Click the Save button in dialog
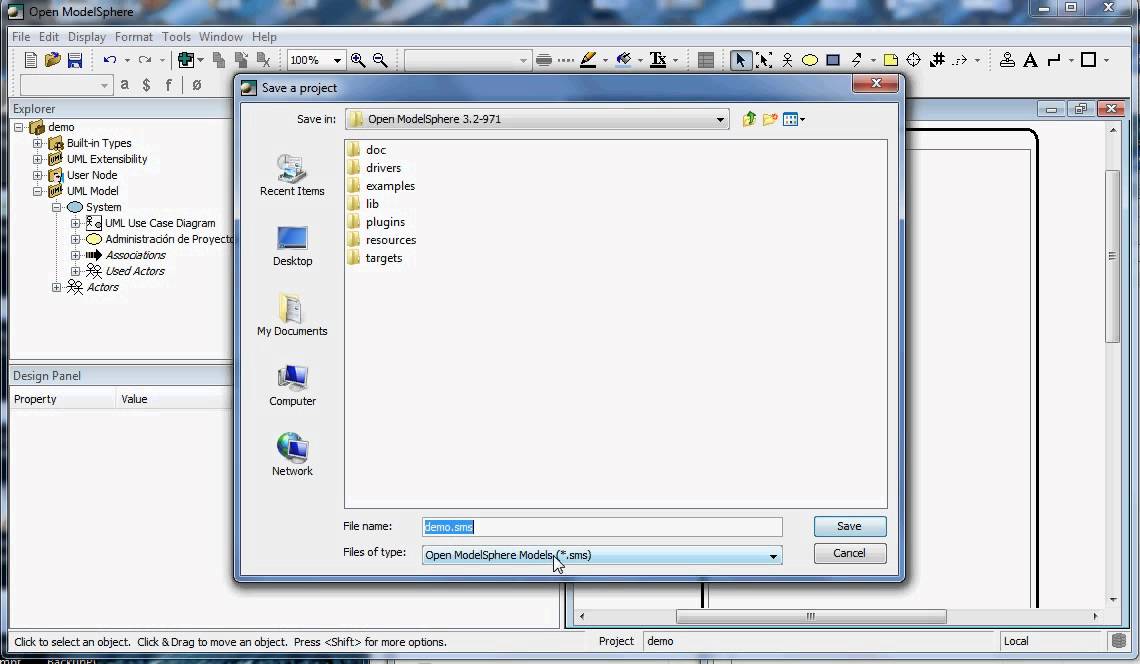Image resolution: width=1140 pixels, height=664 pixels. (x=849, y=526)
